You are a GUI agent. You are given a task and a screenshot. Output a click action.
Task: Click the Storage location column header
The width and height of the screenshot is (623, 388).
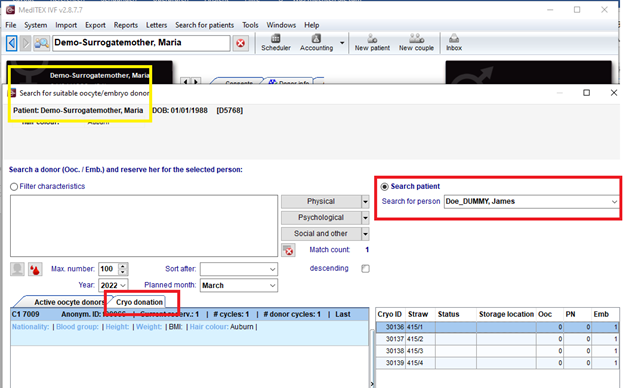[506, 315]
